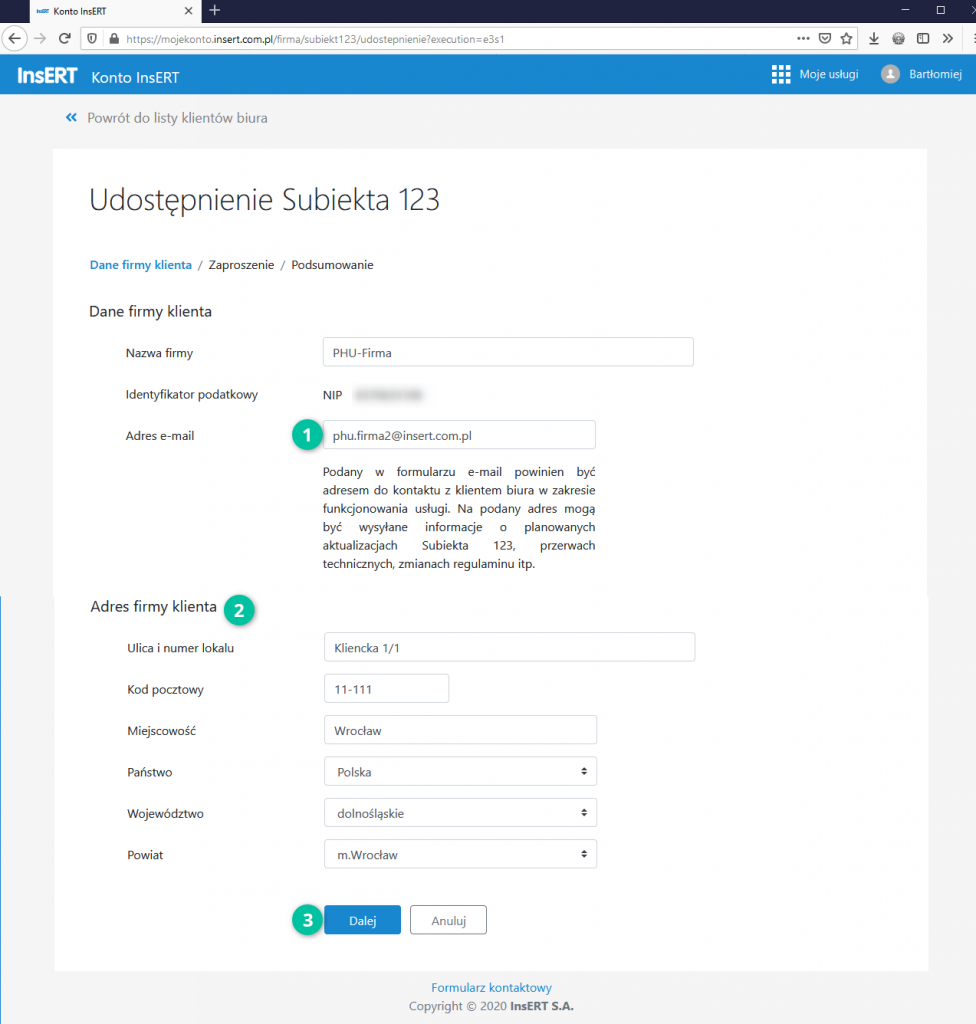
Task: Click the Copyright 2020 InsERT S.A. text
Action: [491, 1006]
